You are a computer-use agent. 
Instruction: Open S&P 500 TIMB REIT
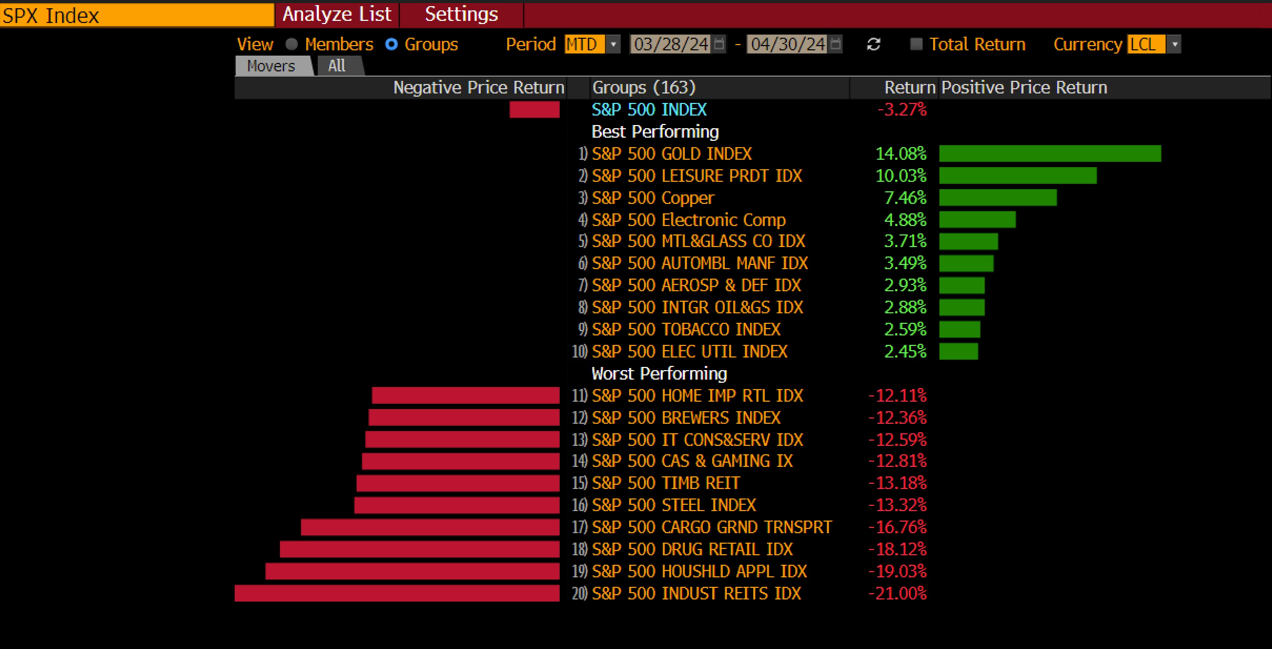(x=665, y=483)
